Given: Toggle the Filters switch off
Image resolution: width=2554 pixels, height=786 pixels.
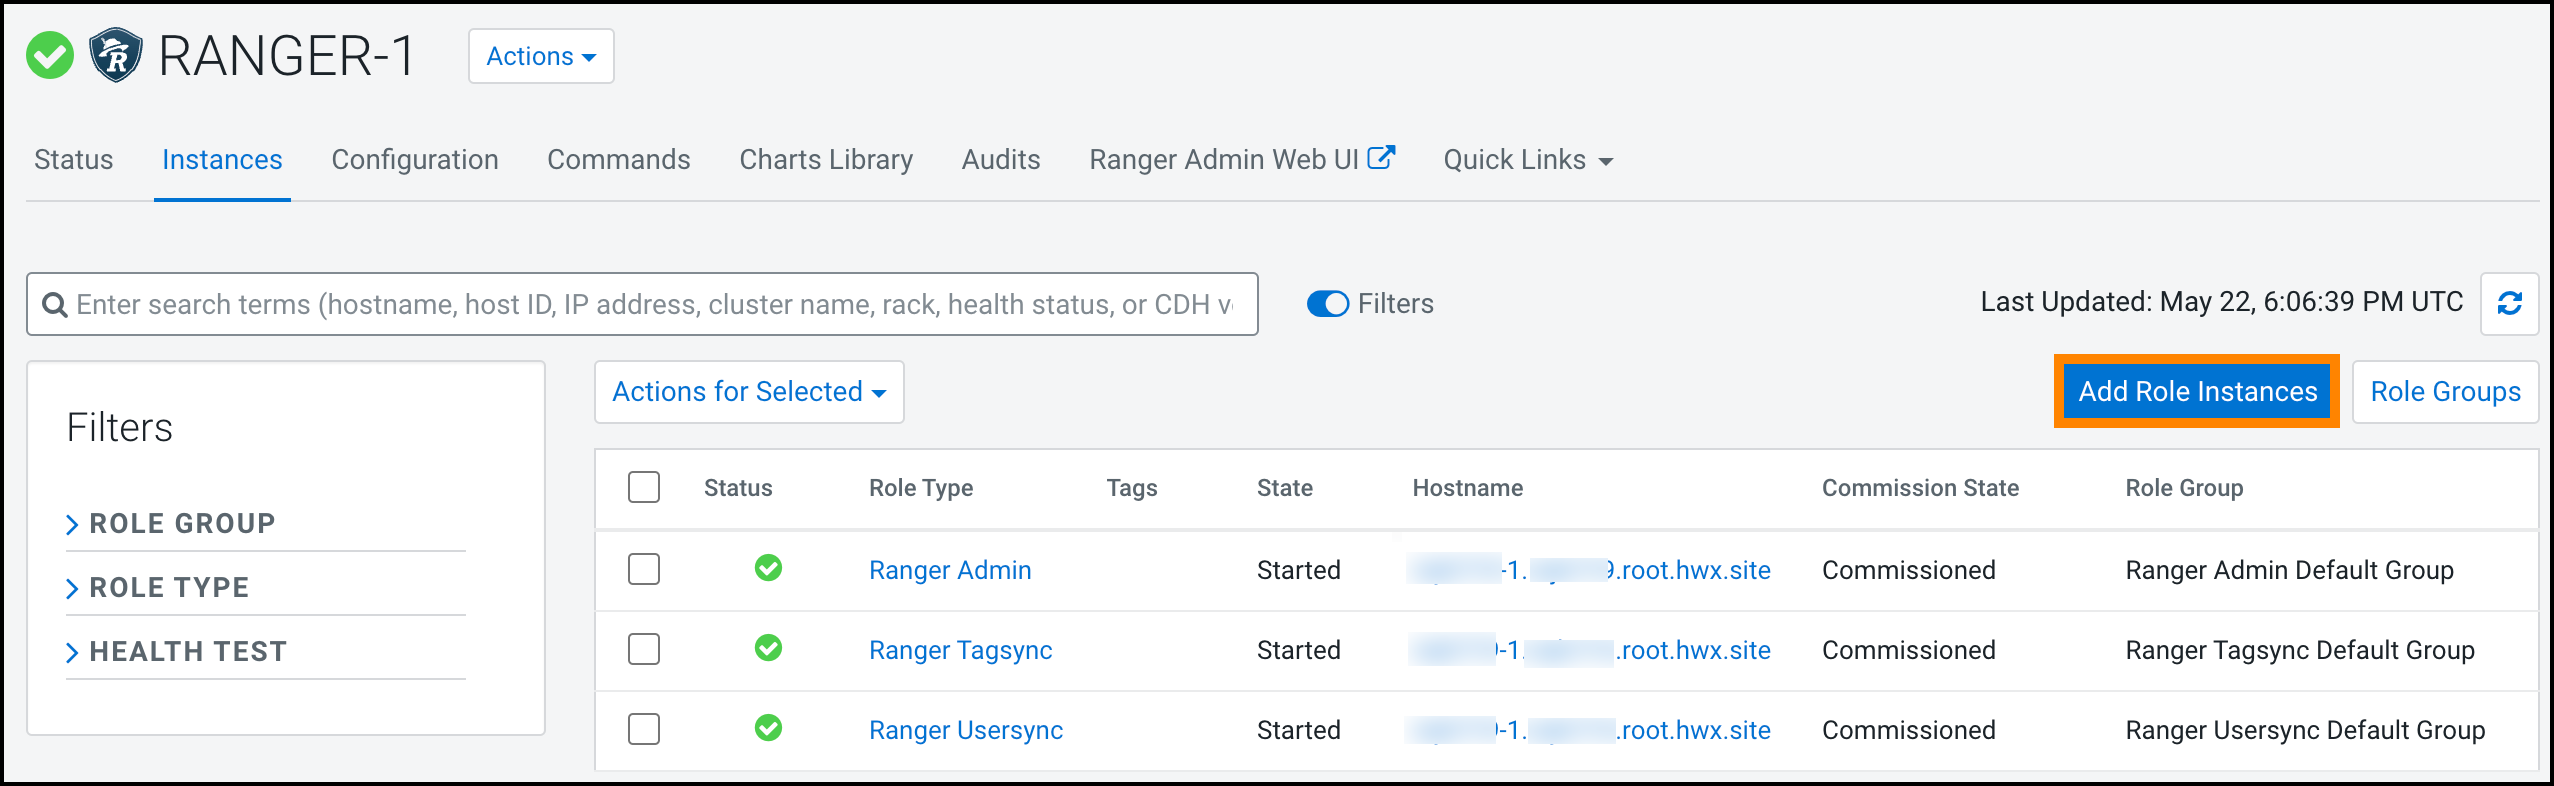Looking at the screenshot, I should click(x=1328, y=304).
